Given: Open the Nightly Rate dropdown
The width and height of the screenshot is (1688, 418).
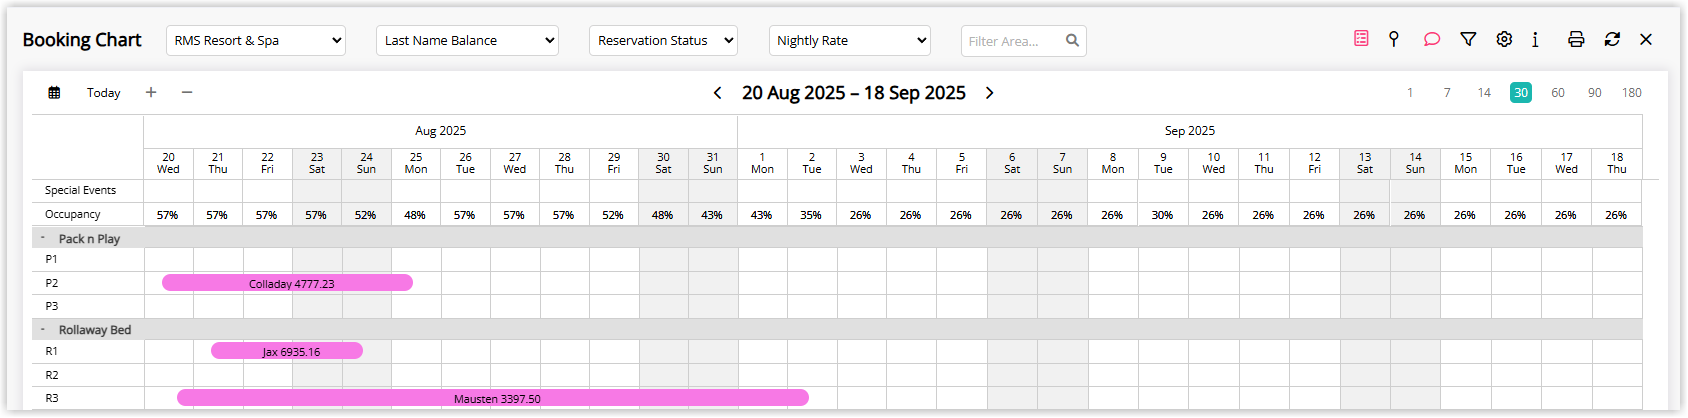Looking at the screenshot, I should click(850, 40).
